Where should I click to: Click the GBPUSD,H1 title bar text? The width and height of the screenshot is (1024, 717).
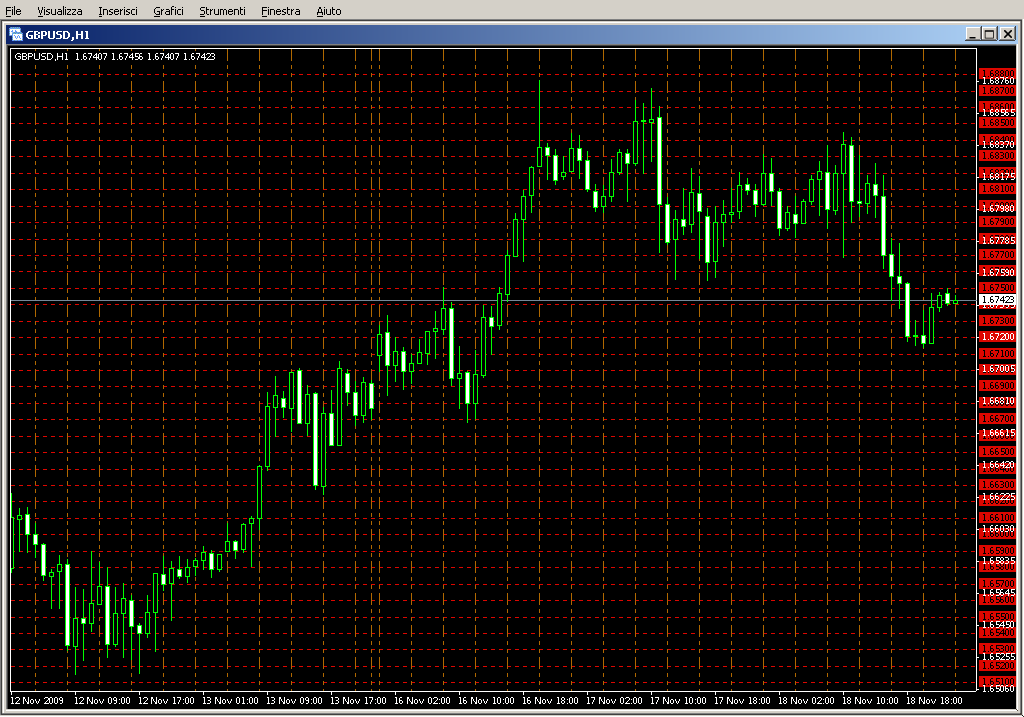pyautogui.click(x=57, y=35)
